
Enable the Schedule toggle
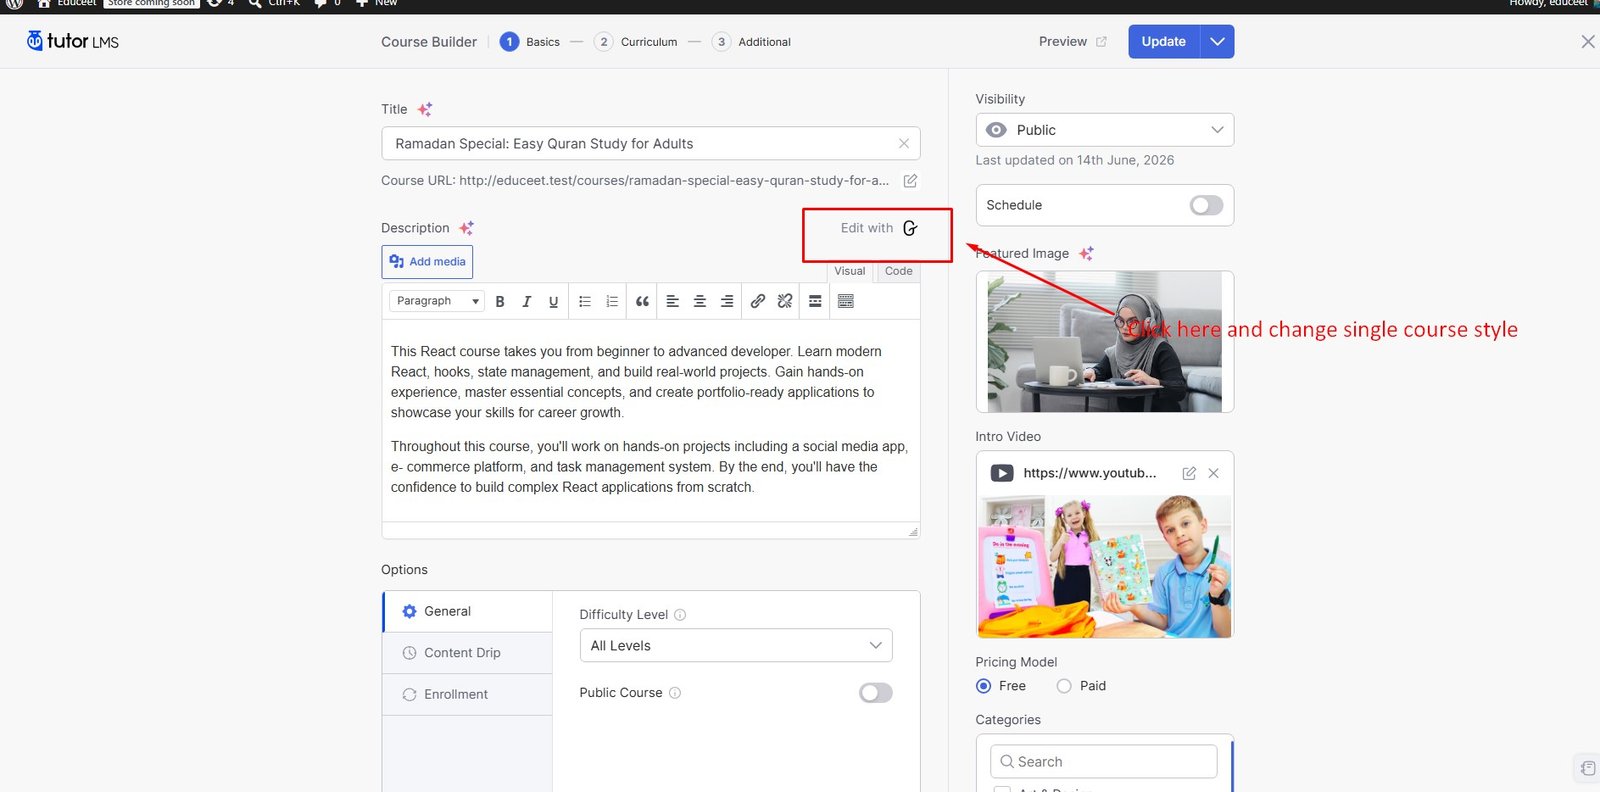pyautogui.click(x=1206, y=205)
